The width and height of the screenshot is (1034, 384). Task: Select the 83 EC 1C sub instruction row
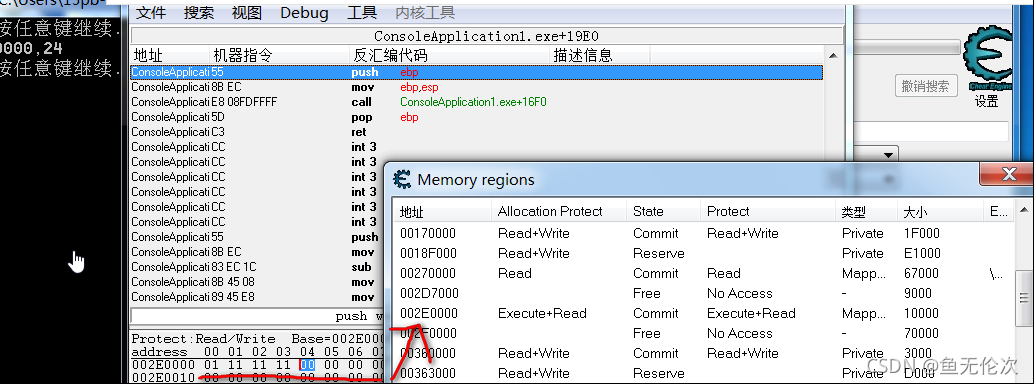[x=257, y=267]
